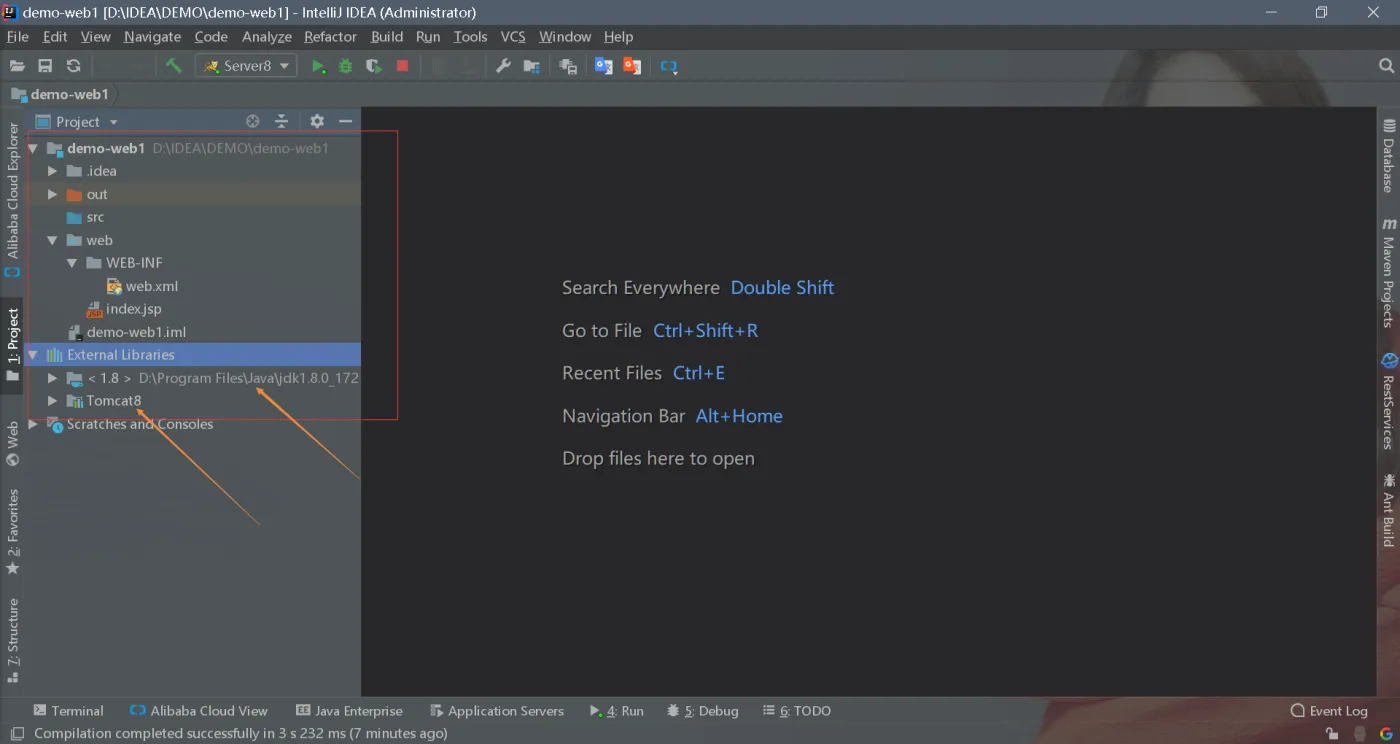This screenshot has width=1400, height=744.
Task: Collapse the demo-web1 root node arrow
Action: coord(33,148)
